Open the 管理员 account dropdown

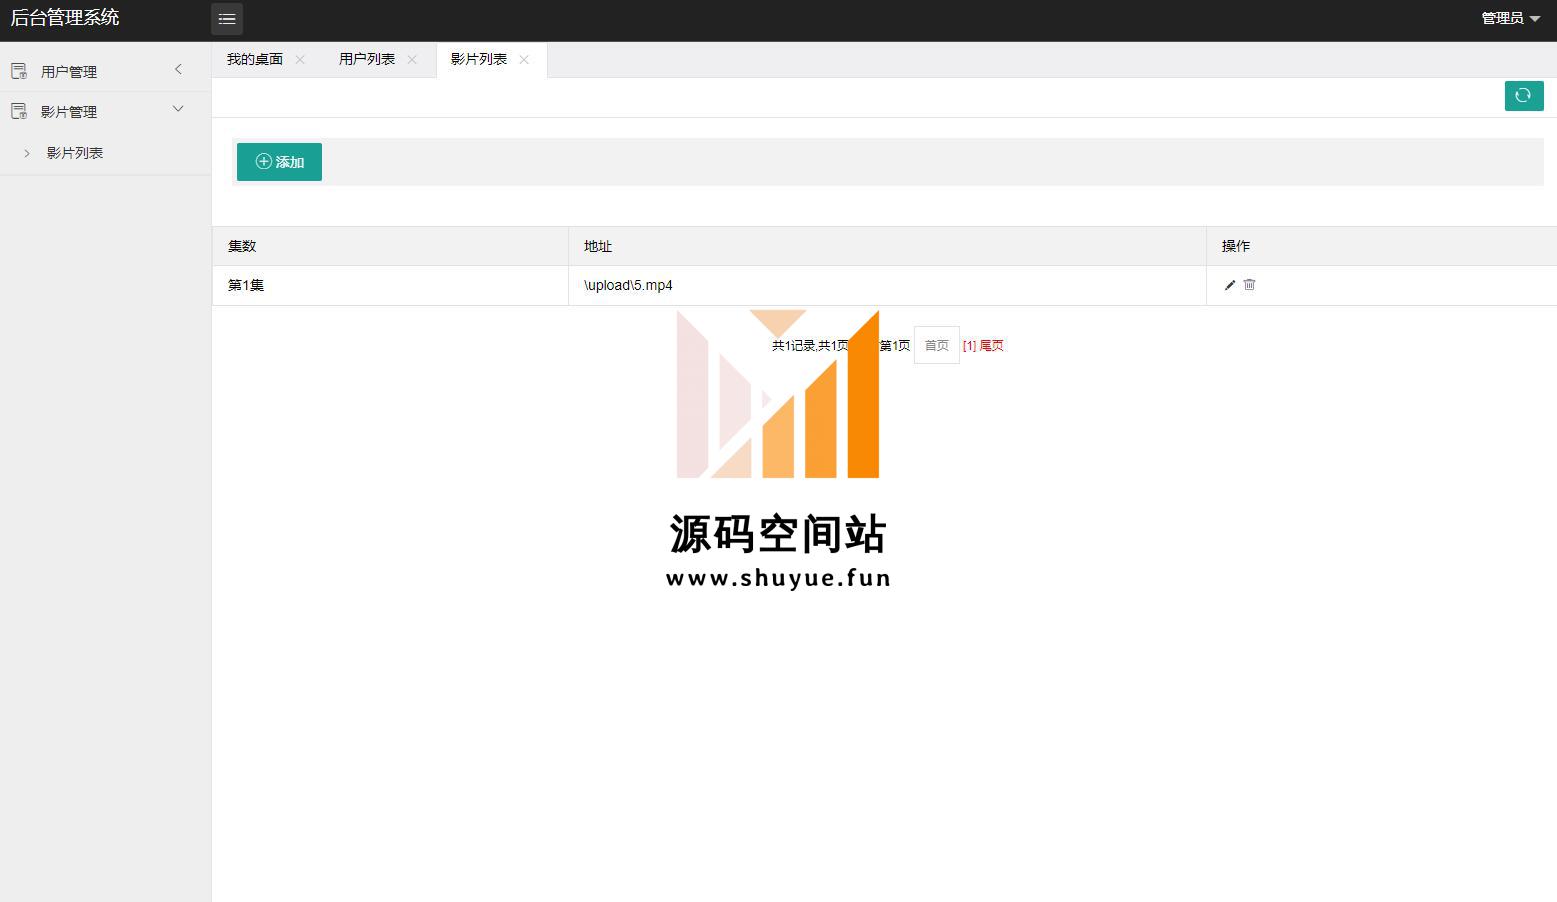(1510, 18)
